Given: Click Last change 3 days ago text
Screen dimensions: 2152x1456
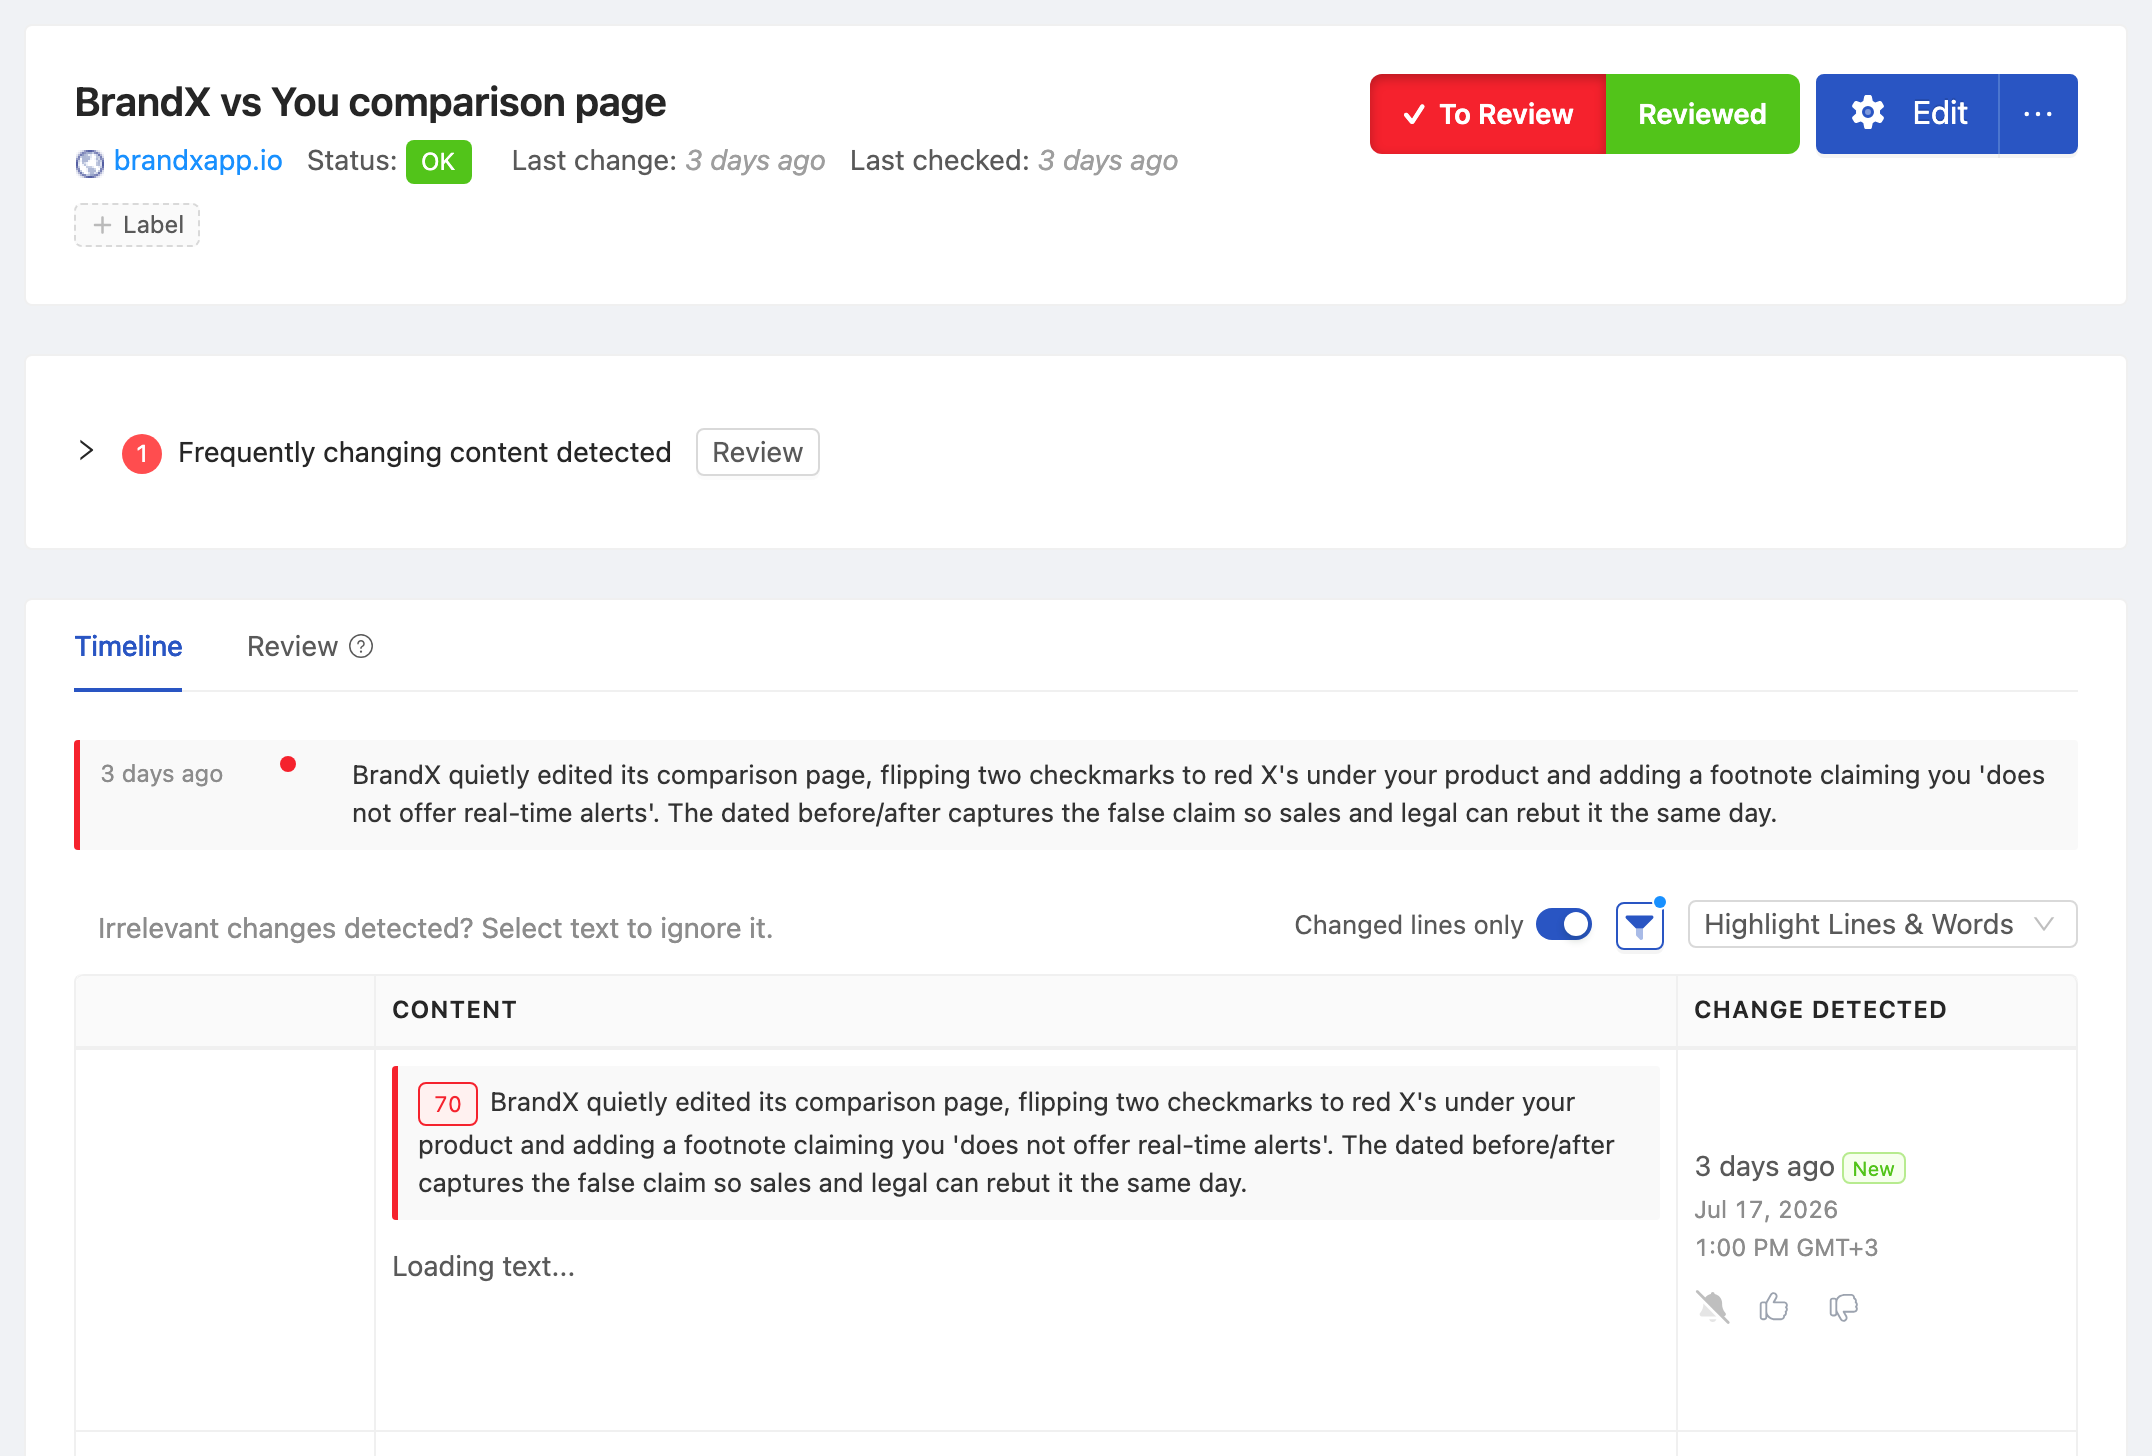Looking at the screenshot, I should [x=668, y=161].
